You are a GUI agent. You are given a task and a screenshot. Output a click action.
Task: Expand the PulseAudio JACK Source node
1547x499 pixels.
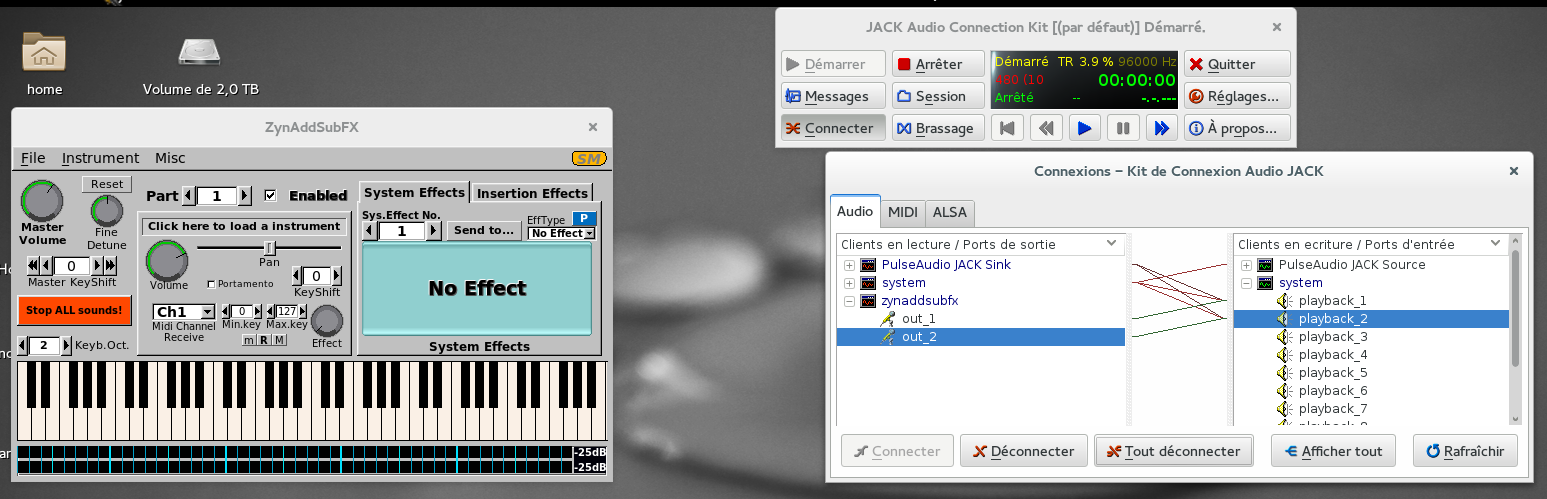pos(1246,265)
